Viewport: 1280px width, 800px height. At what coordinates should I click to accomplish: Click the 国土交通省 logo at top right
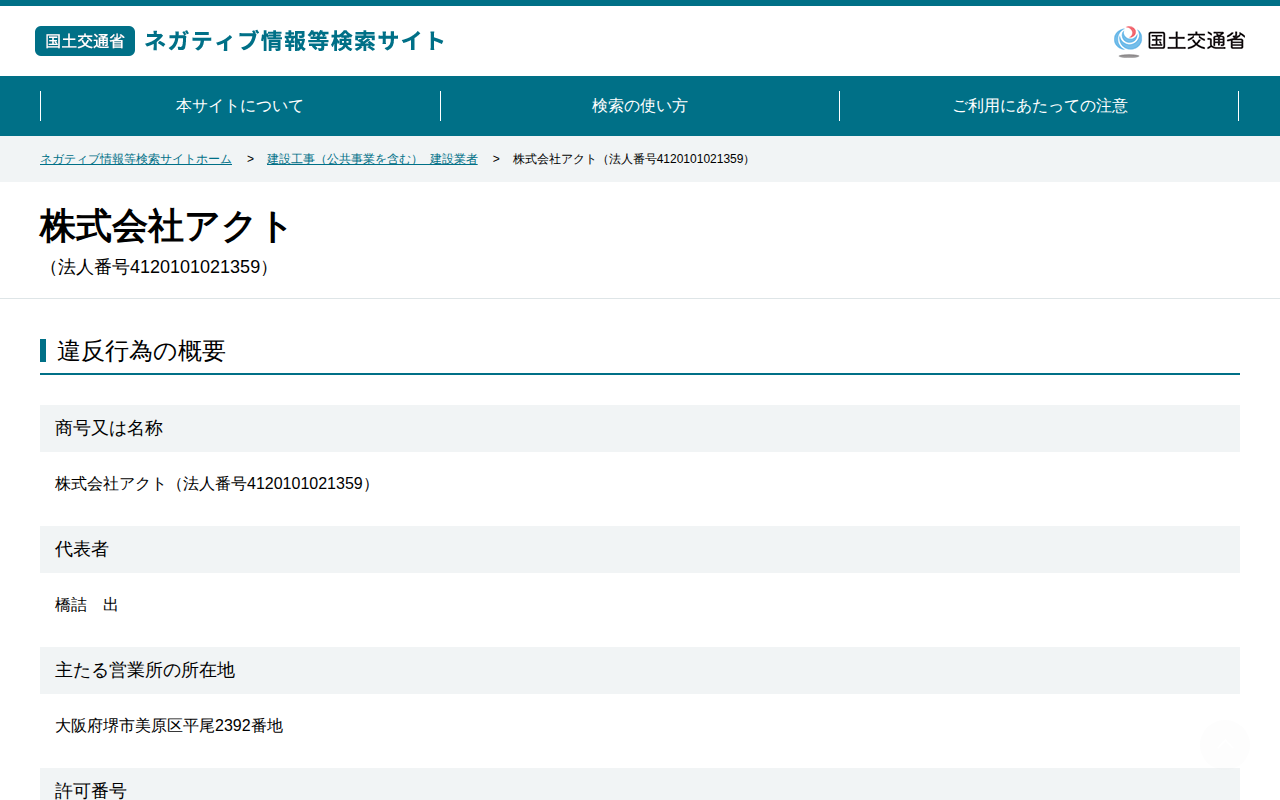click(x=1179, y=41)
